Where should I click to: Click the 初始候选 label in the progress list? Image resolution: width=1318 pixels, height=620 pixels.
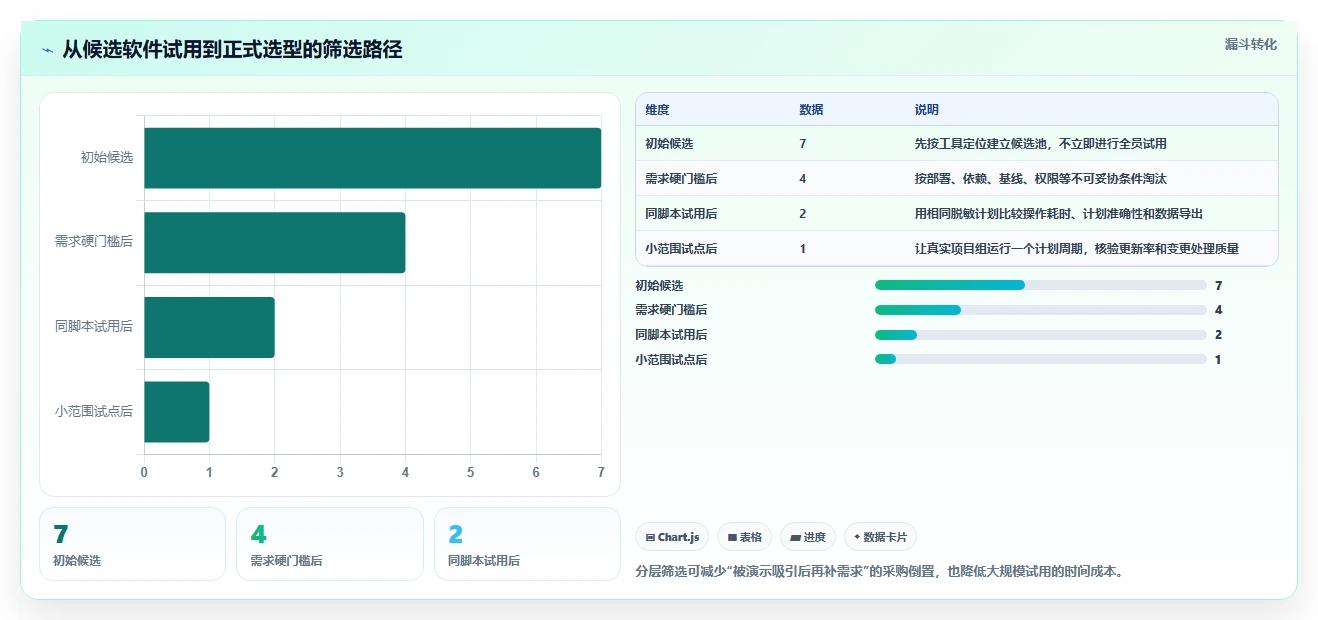coord(659,285)
